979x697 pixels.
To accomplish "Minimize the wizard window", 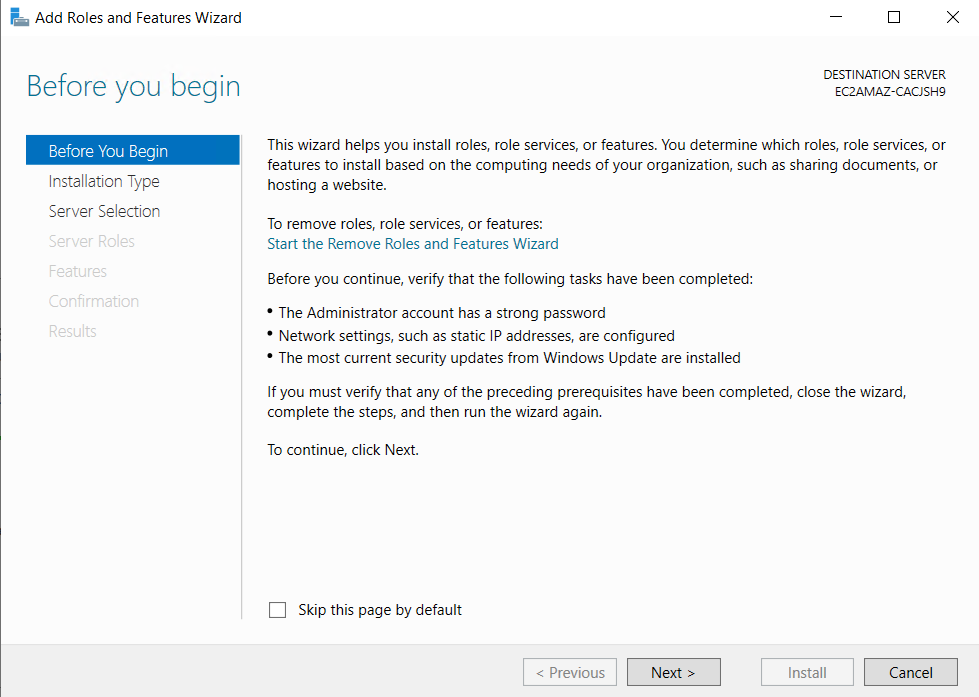I will click(x=835, y=17).
